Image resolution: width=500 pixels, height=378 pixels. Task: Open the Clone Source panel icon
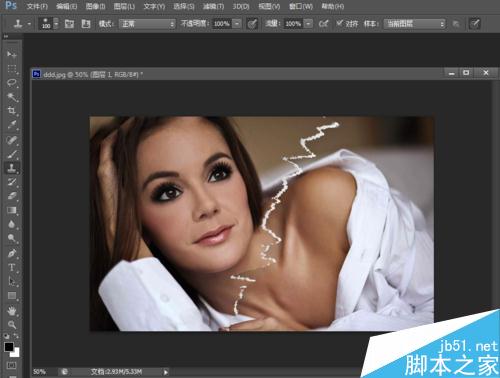[x=86, y=24]
